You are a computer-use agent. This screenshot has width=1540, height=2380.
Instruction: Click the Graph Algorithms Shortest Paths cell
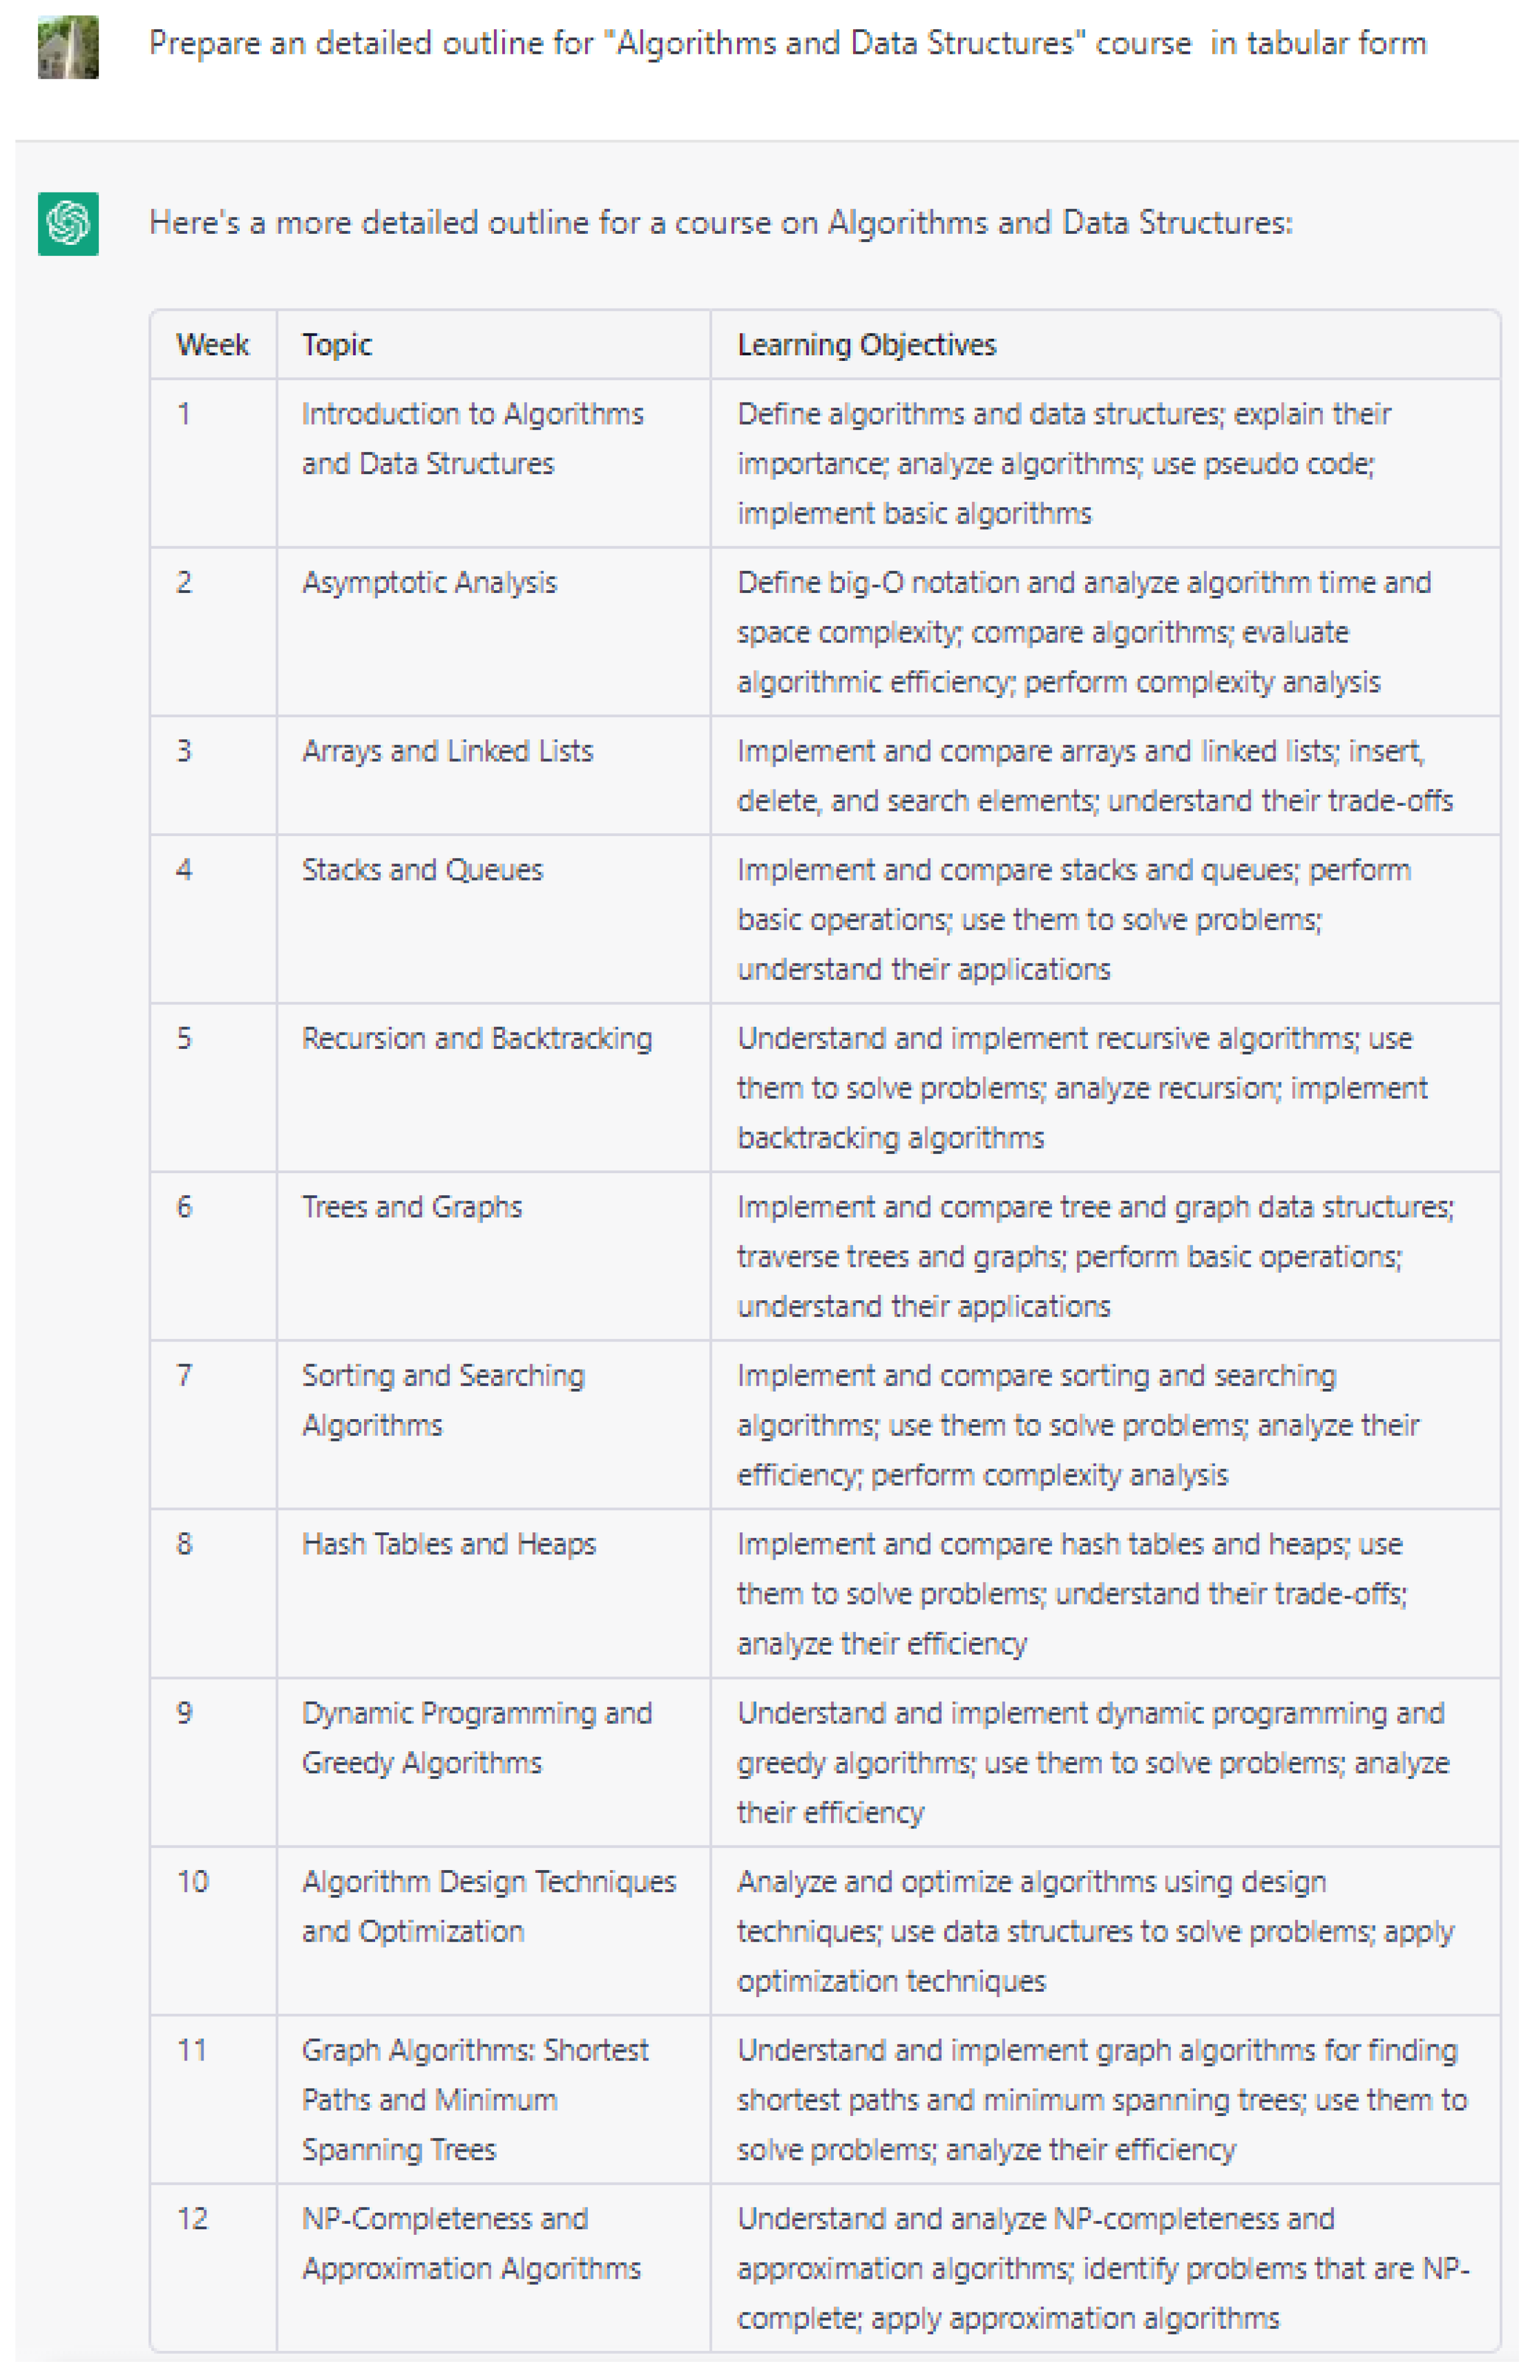tap(474, 2099)
